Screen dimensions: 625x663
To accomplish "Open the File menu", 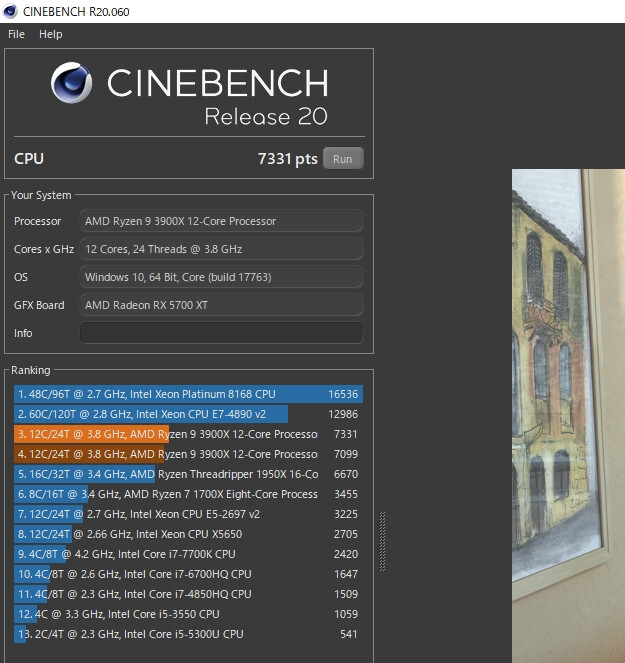I will (16, 34).
